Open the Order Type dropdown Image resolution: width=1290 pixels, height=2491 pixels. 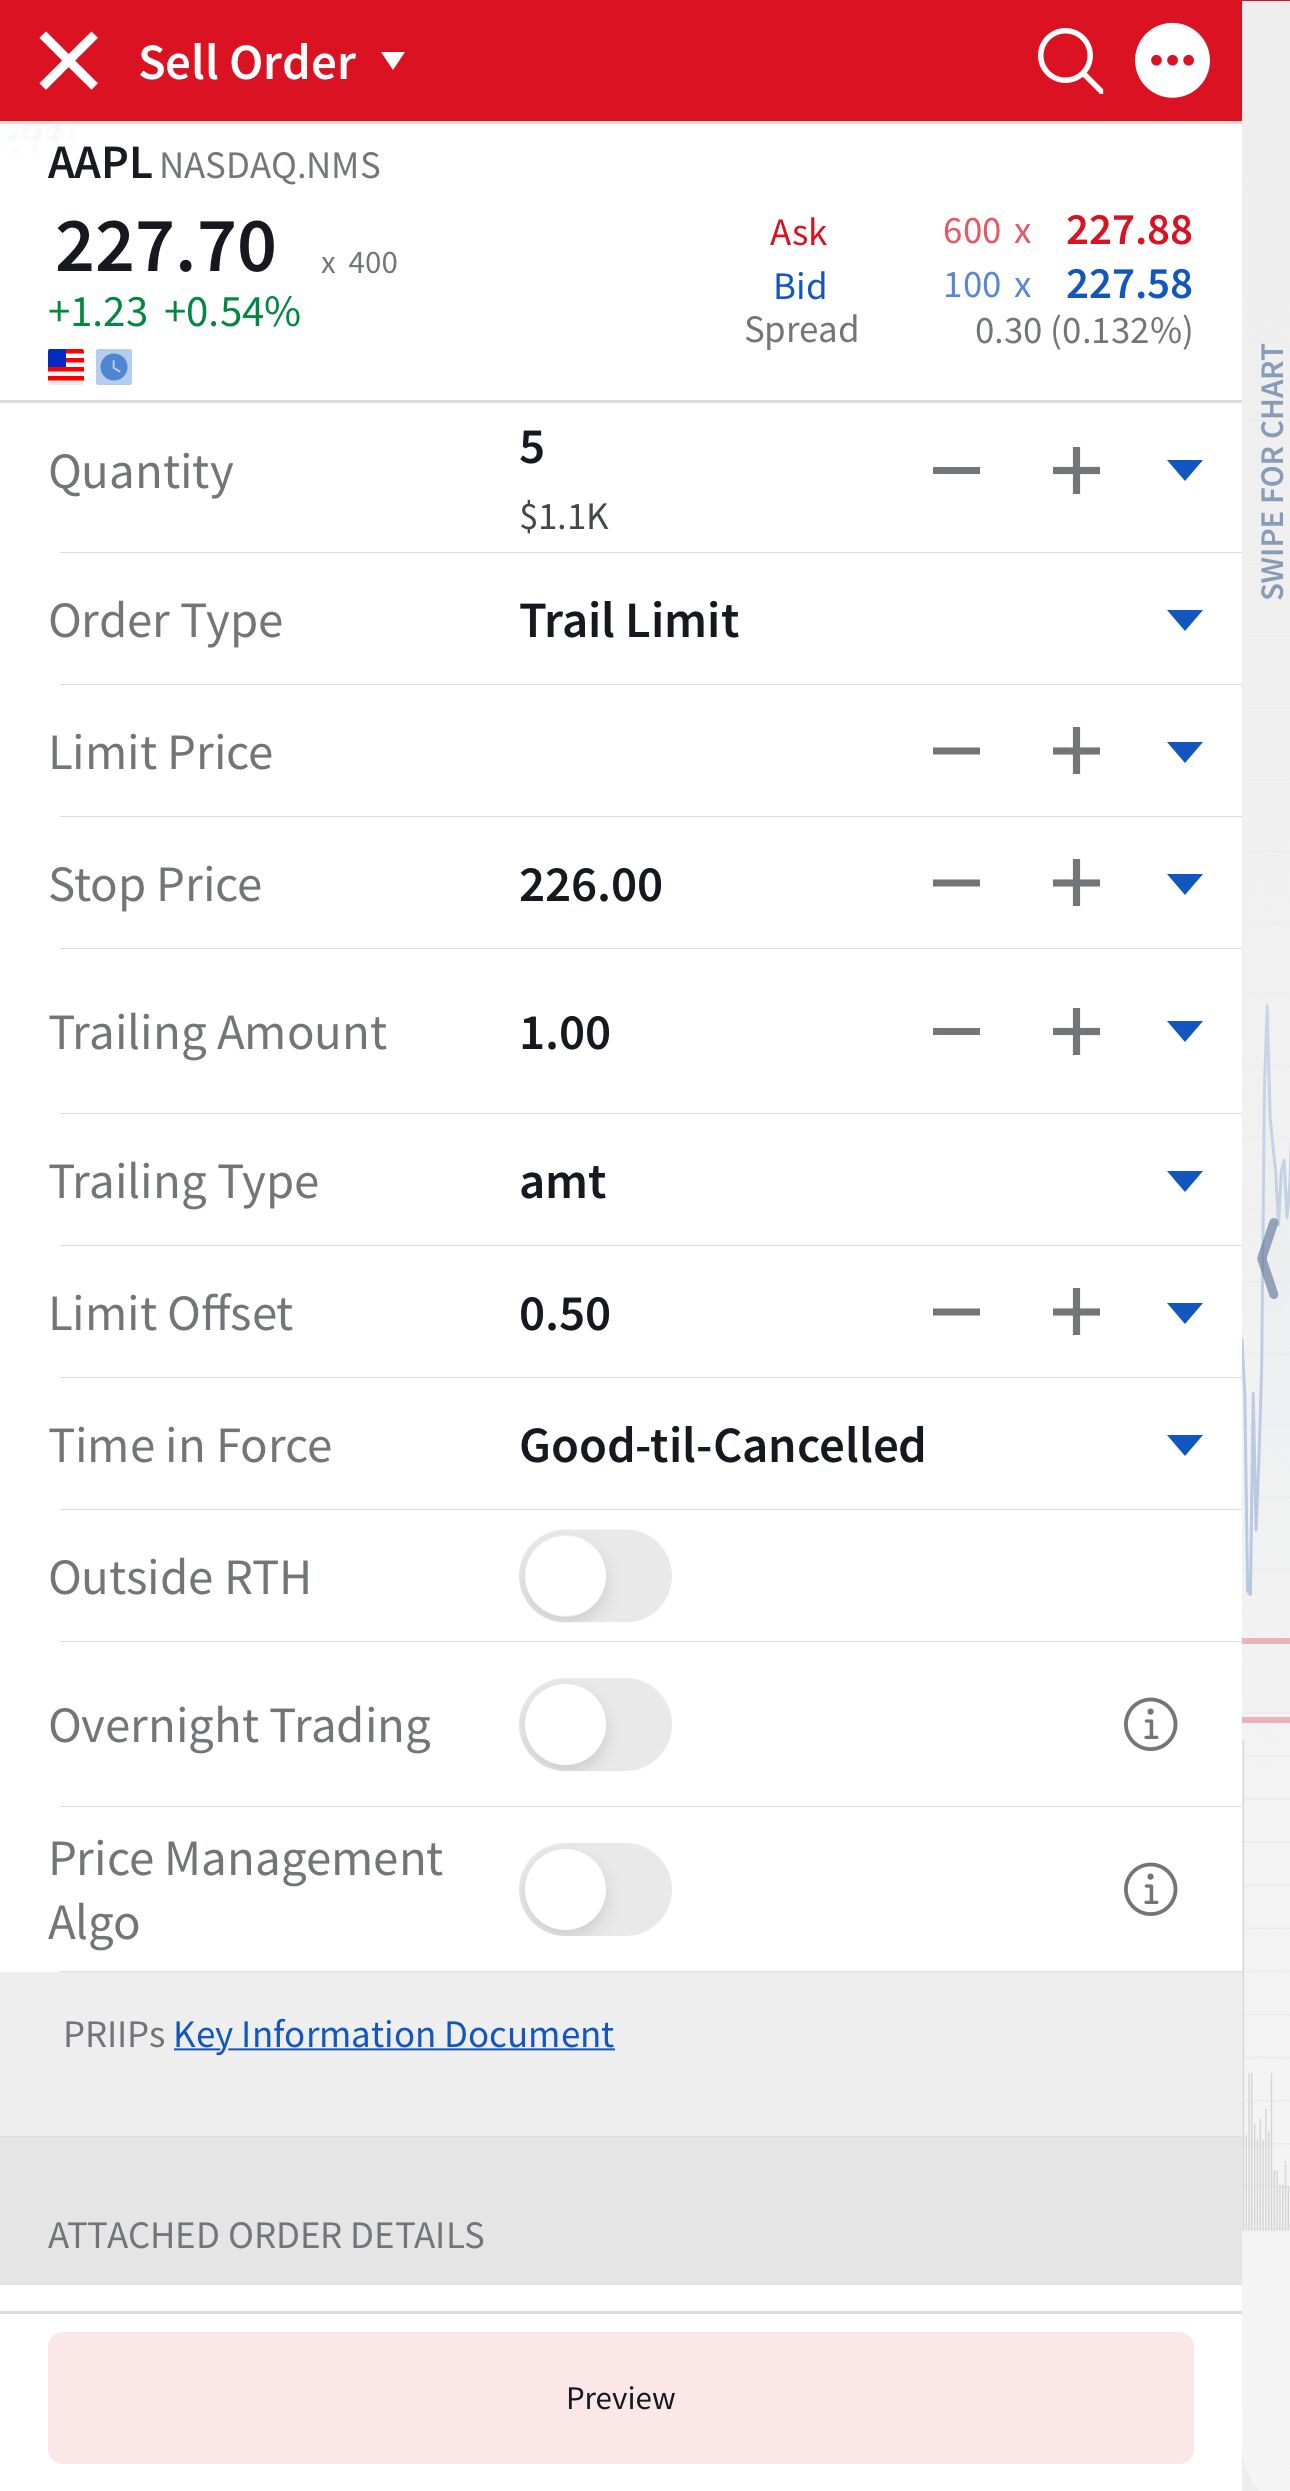coord(1184,620)
